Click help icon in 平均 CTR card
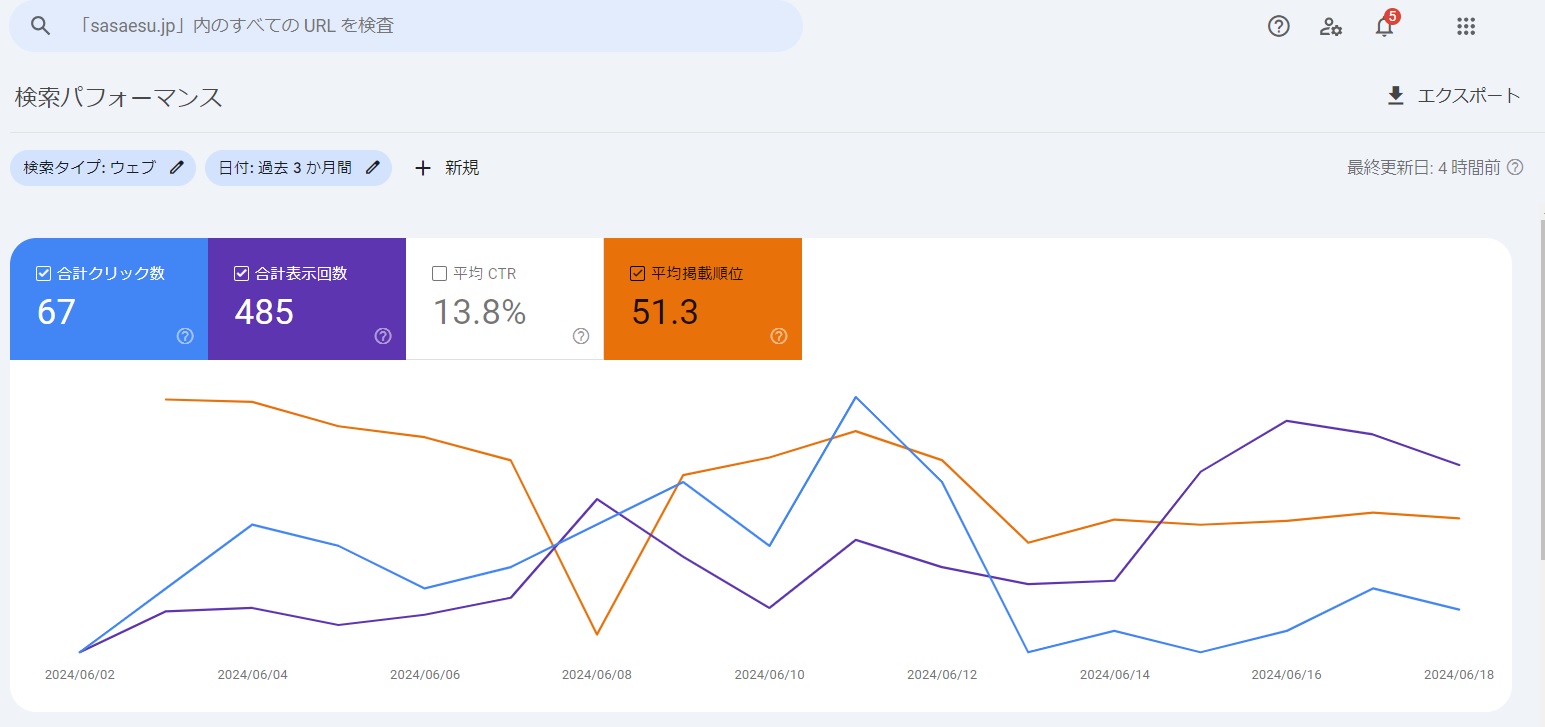 pyautogui.click(x=581, y=336)
